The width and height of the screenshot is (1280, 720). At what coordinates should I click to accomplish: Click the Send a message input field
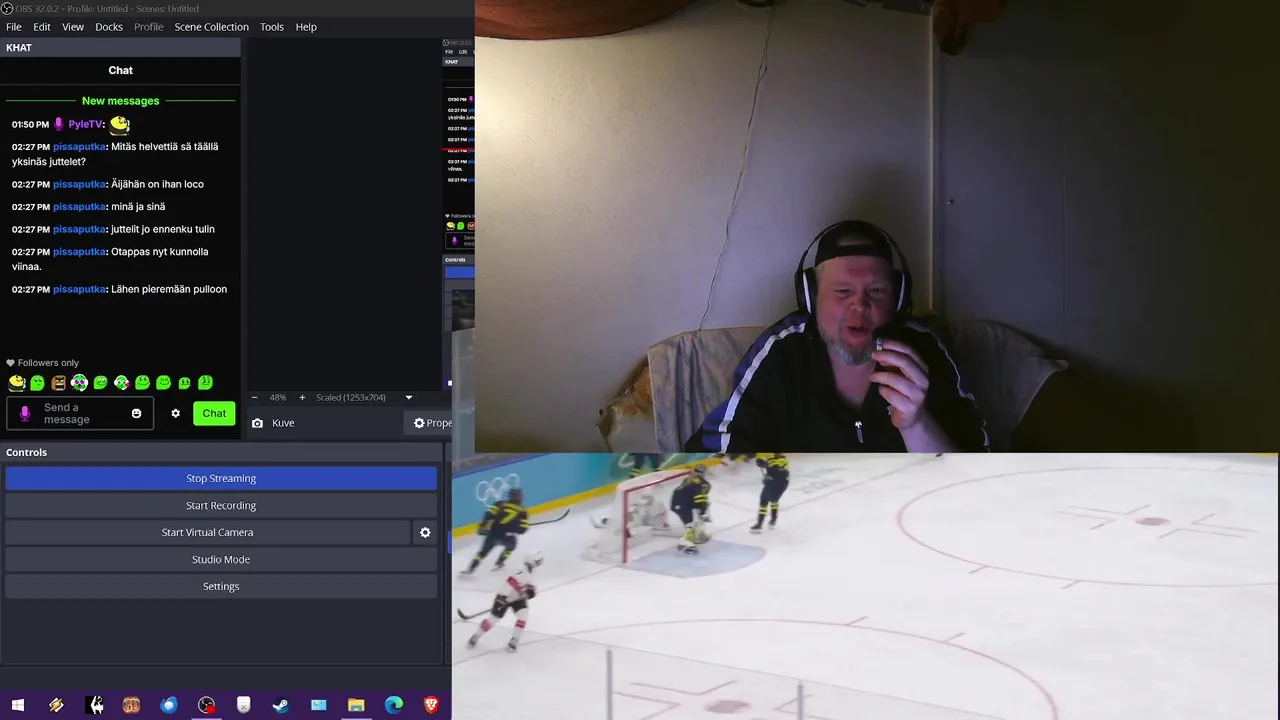[80, 413]
